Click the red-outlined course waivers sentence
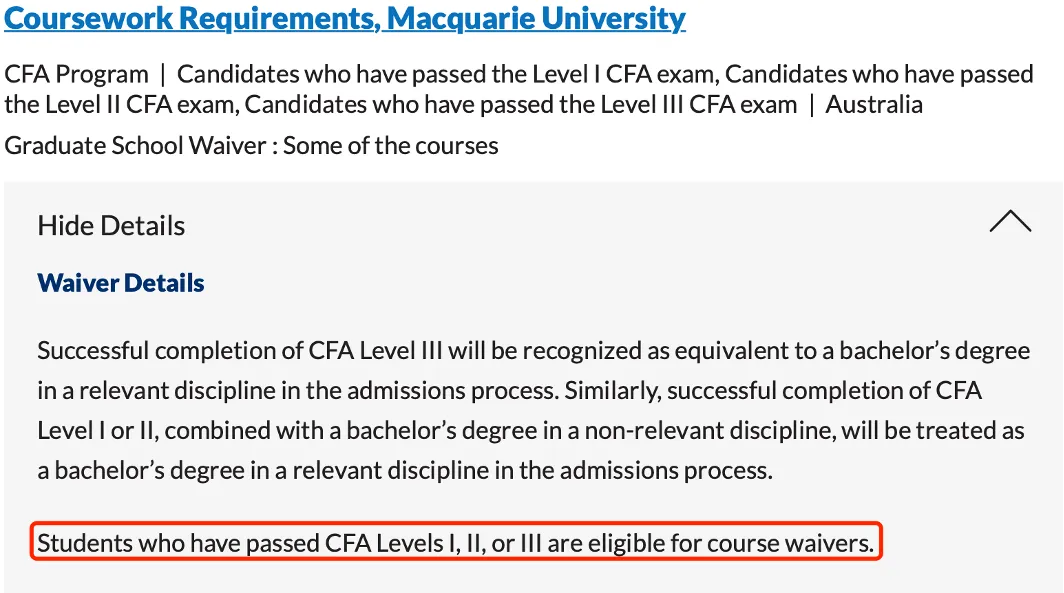Screen dimensions: 1064x593 pyautogui.click(x=456, y=542)
